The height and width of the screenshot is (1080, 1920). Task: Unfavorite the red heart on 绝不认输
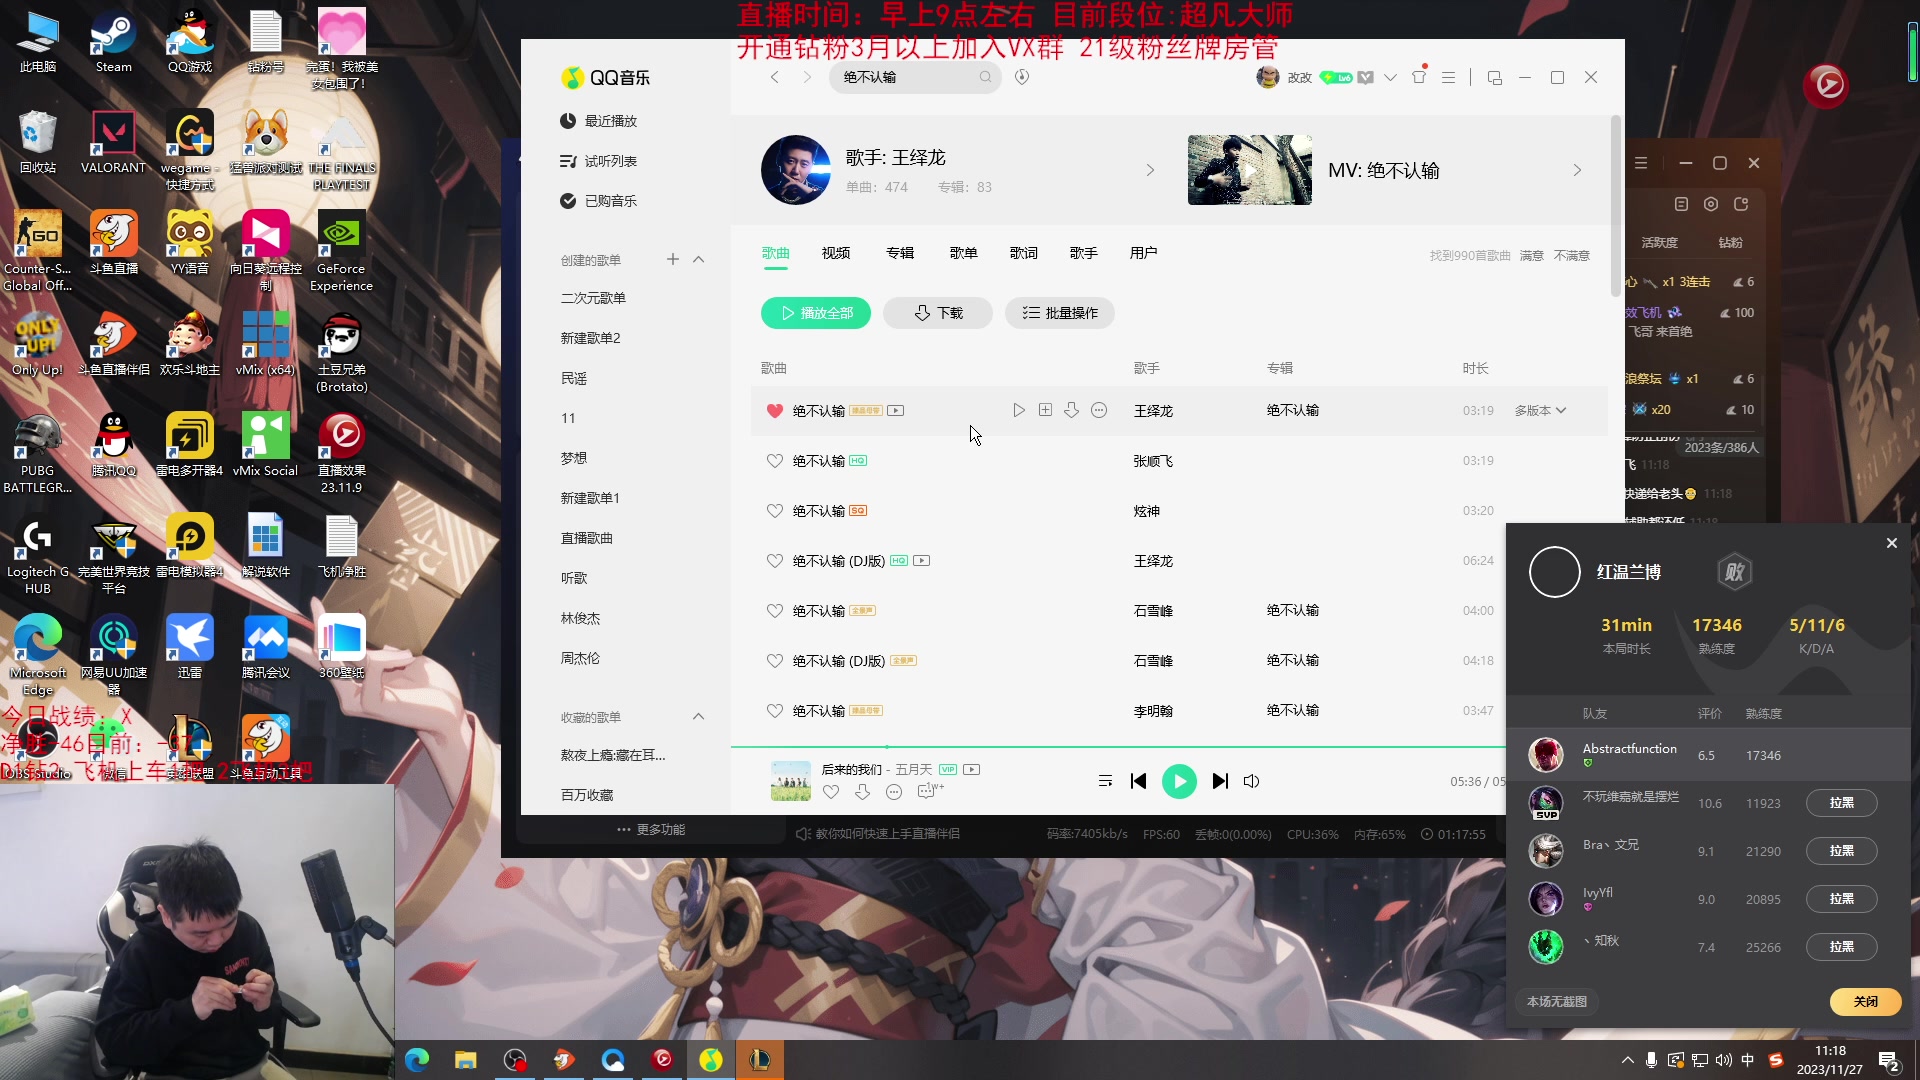(775, 410)
